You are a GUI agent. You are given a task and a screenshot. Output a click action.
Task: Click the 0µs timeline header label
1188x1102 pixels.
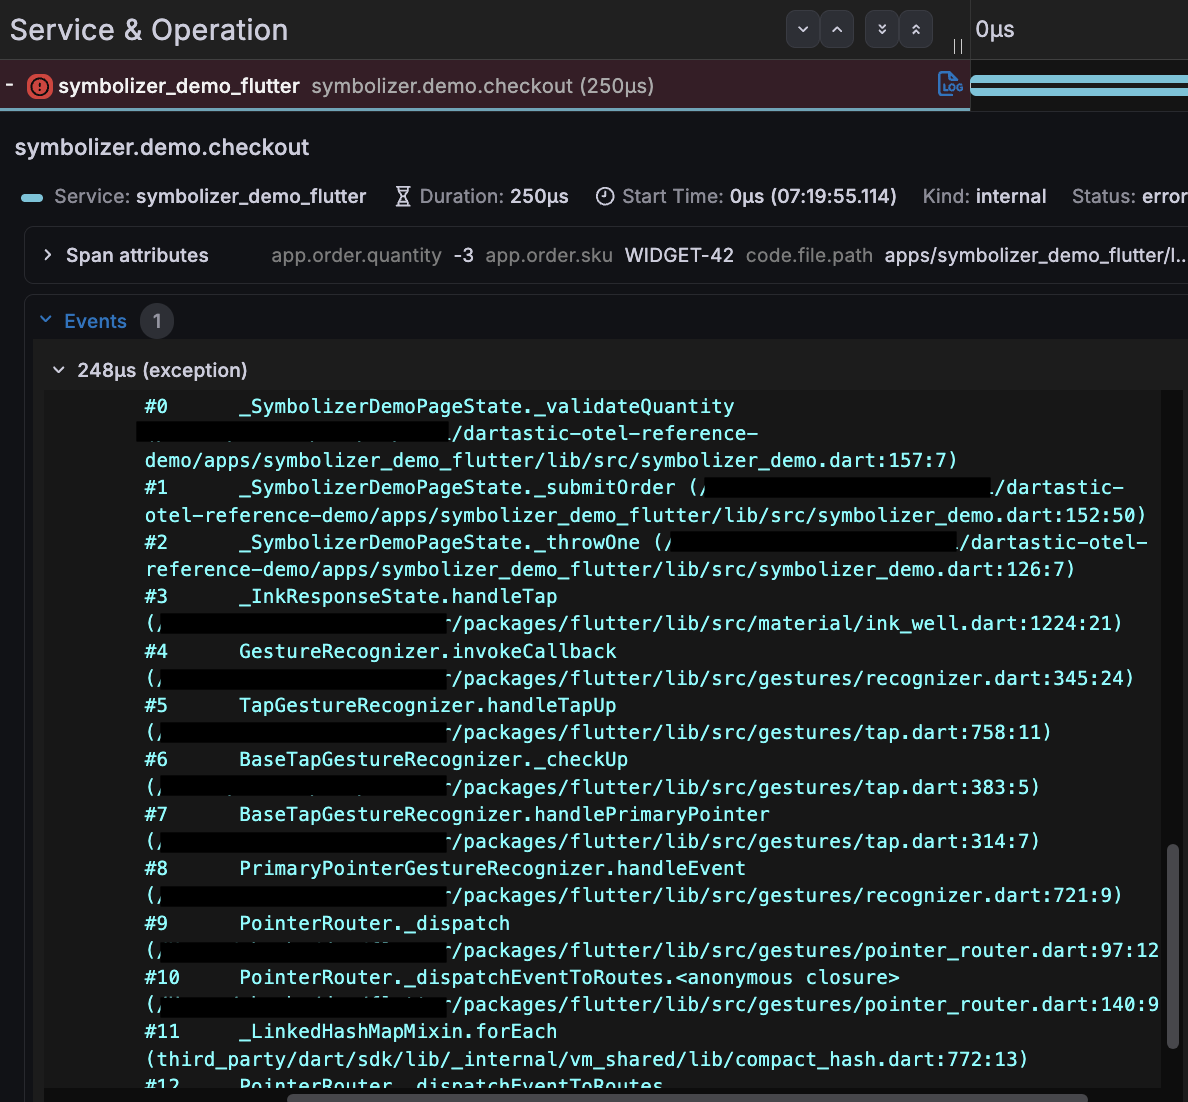[x=995, y=30]
